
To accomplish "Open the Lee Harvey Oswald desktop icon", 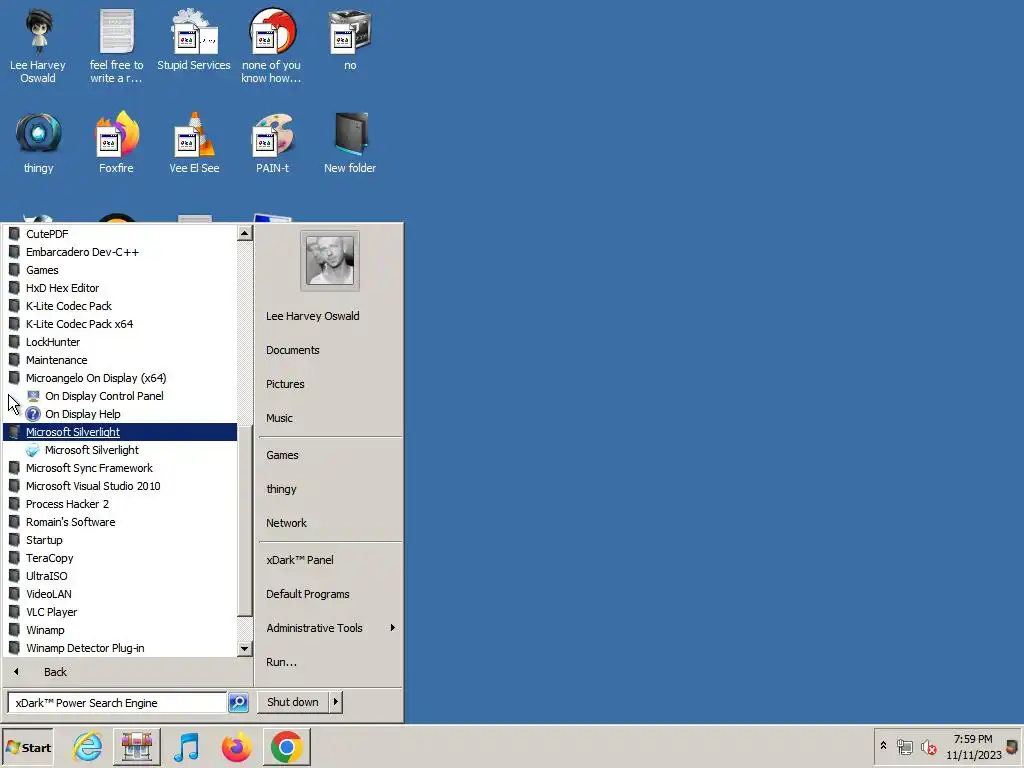I will pyautogui.click(x=38, y=46).
